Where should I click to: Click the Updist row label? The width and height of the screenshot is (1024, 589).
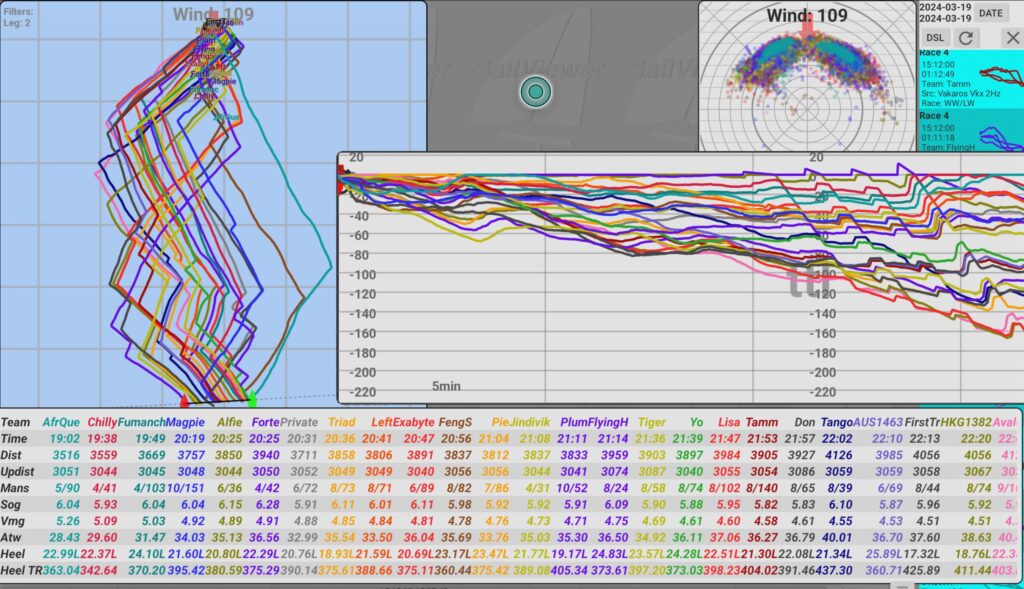[18, 471]
